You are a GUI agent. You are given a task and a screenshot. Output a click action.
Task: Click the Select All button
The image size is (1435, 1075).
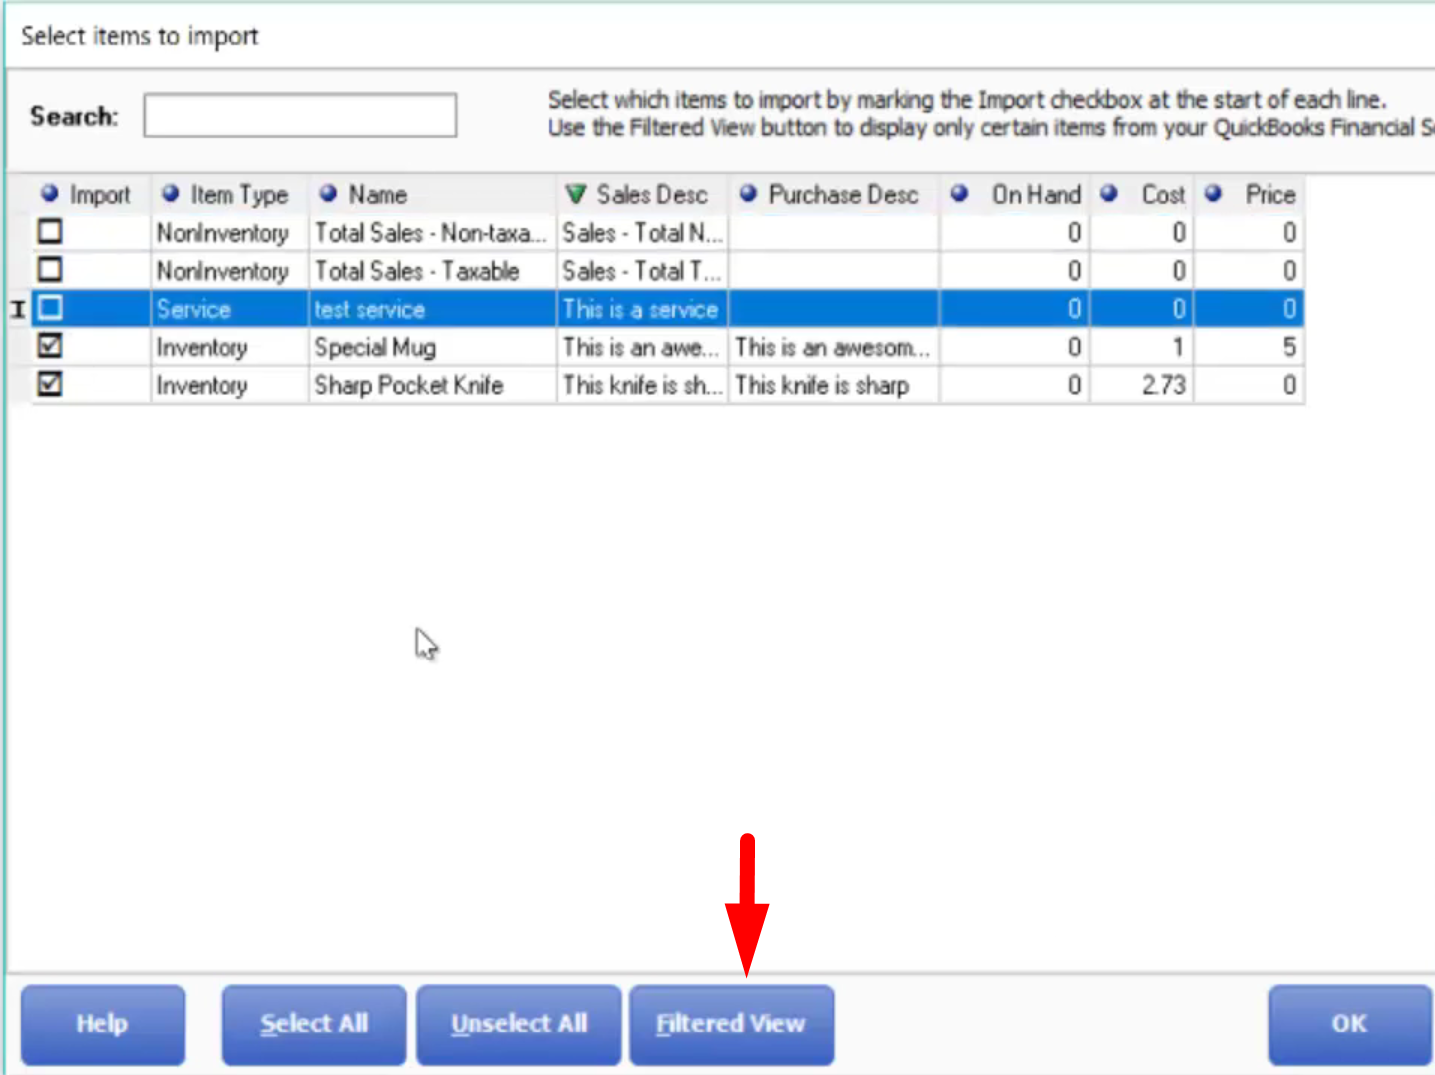[314, 1024]
